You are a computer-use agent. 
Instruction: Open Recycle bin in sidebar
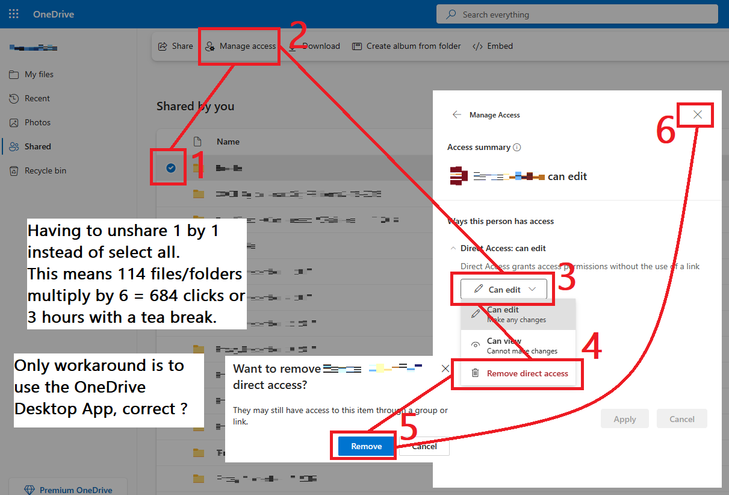pyautogui.click(x=38, y=171)
